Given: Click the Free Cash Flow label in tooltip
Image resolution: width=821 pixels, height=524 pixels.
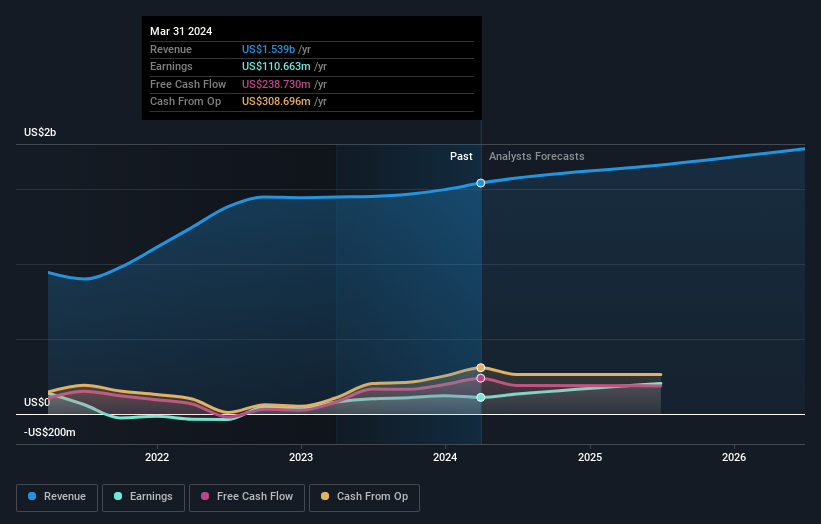Looking at the screenshot, I should click(188, 84).
